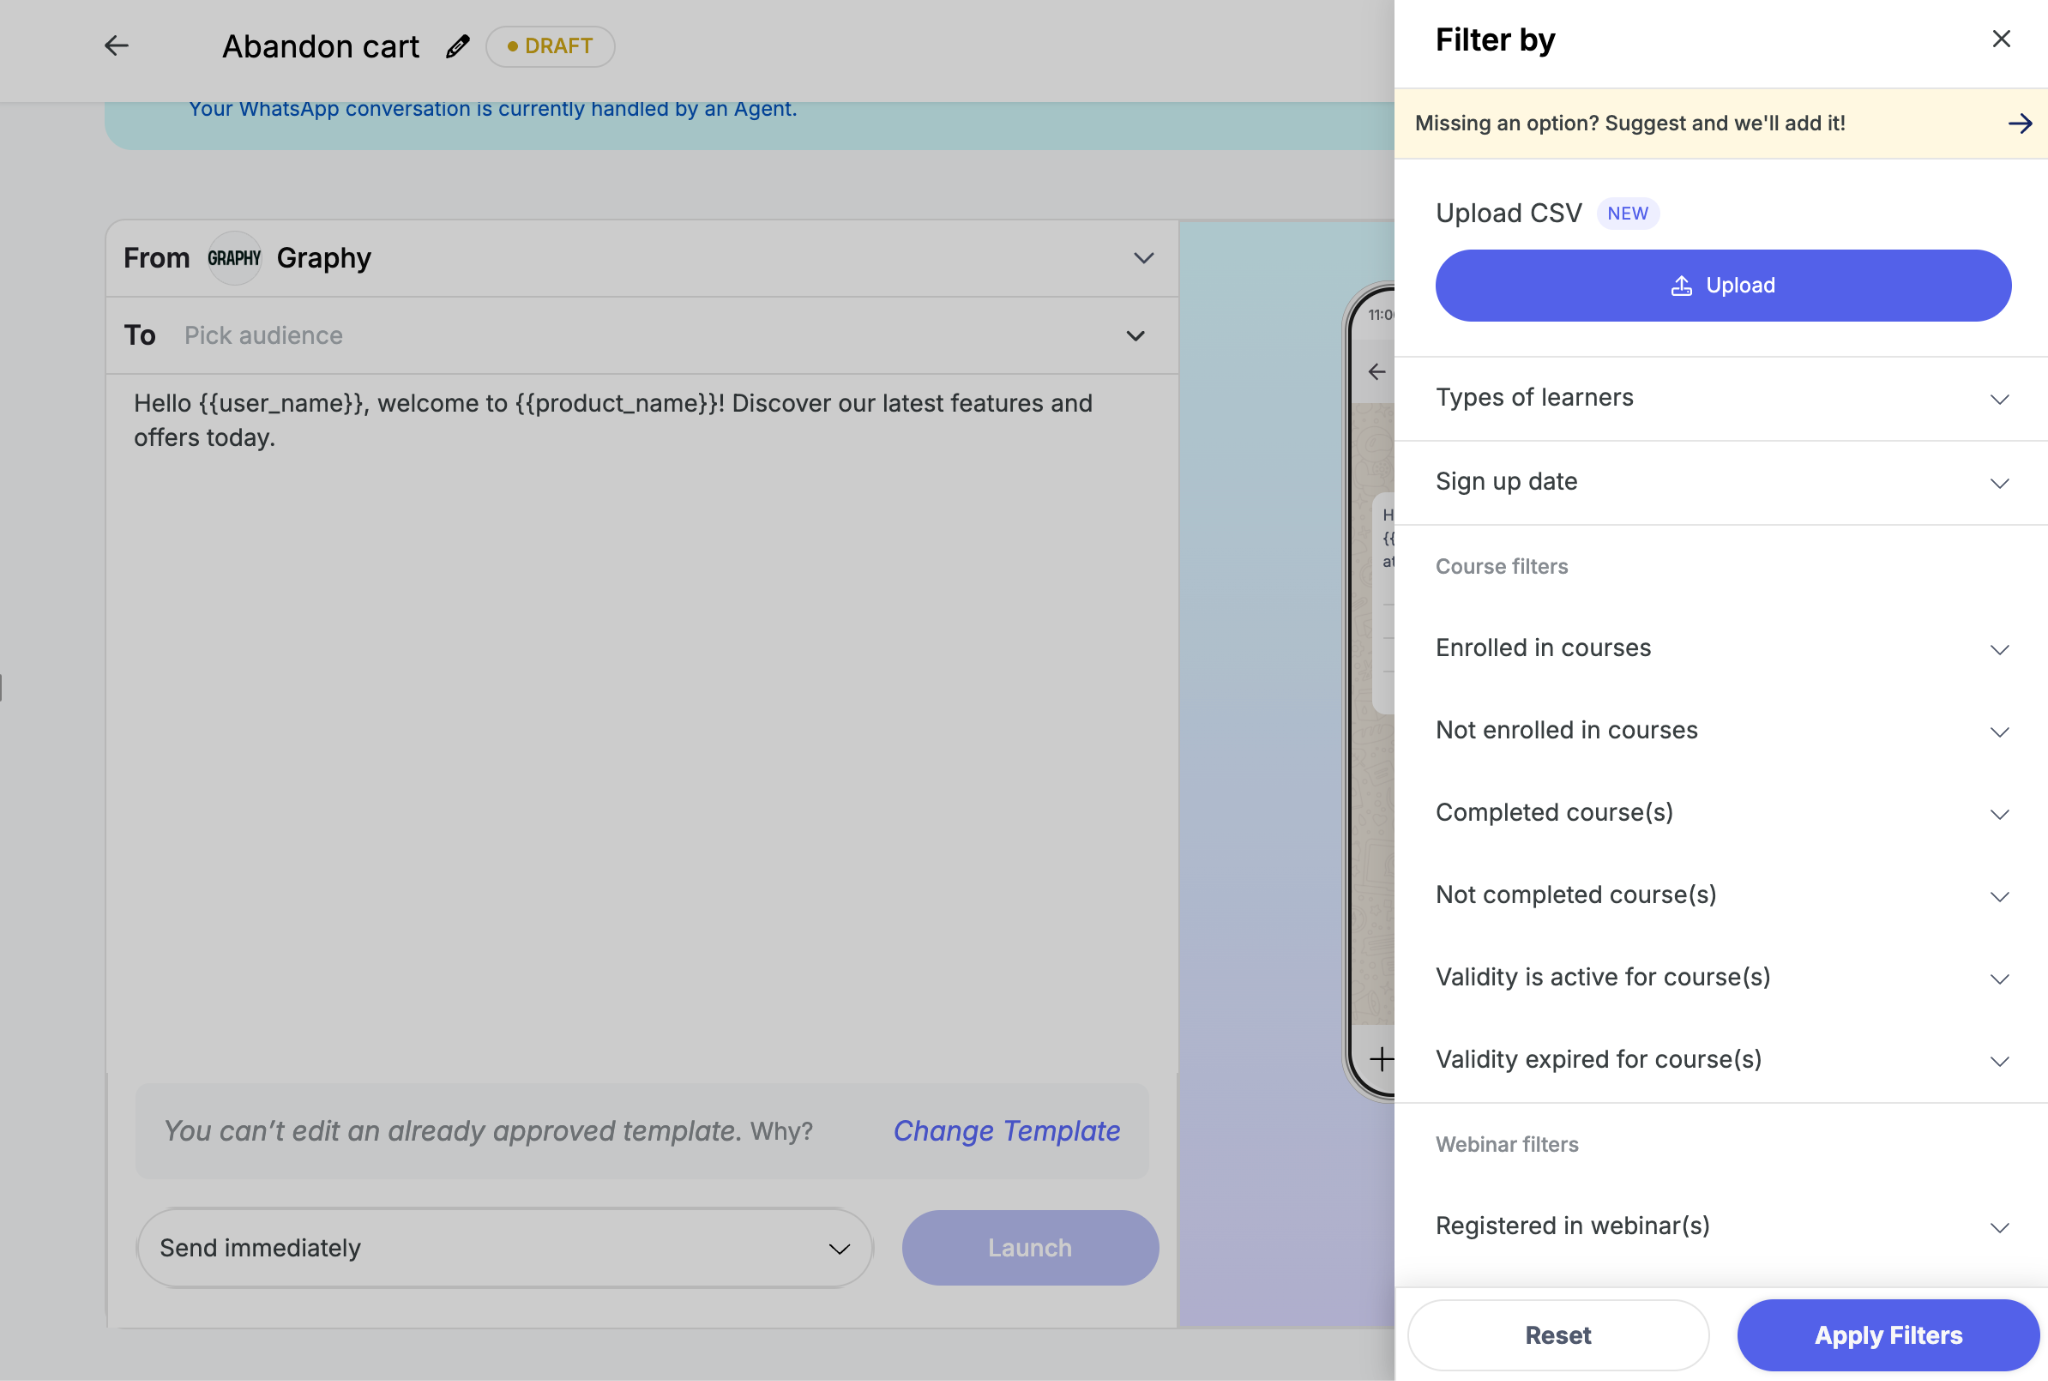
Task: Launch the campaign
Action: pyautogui.click(x=1030, y=1248)
